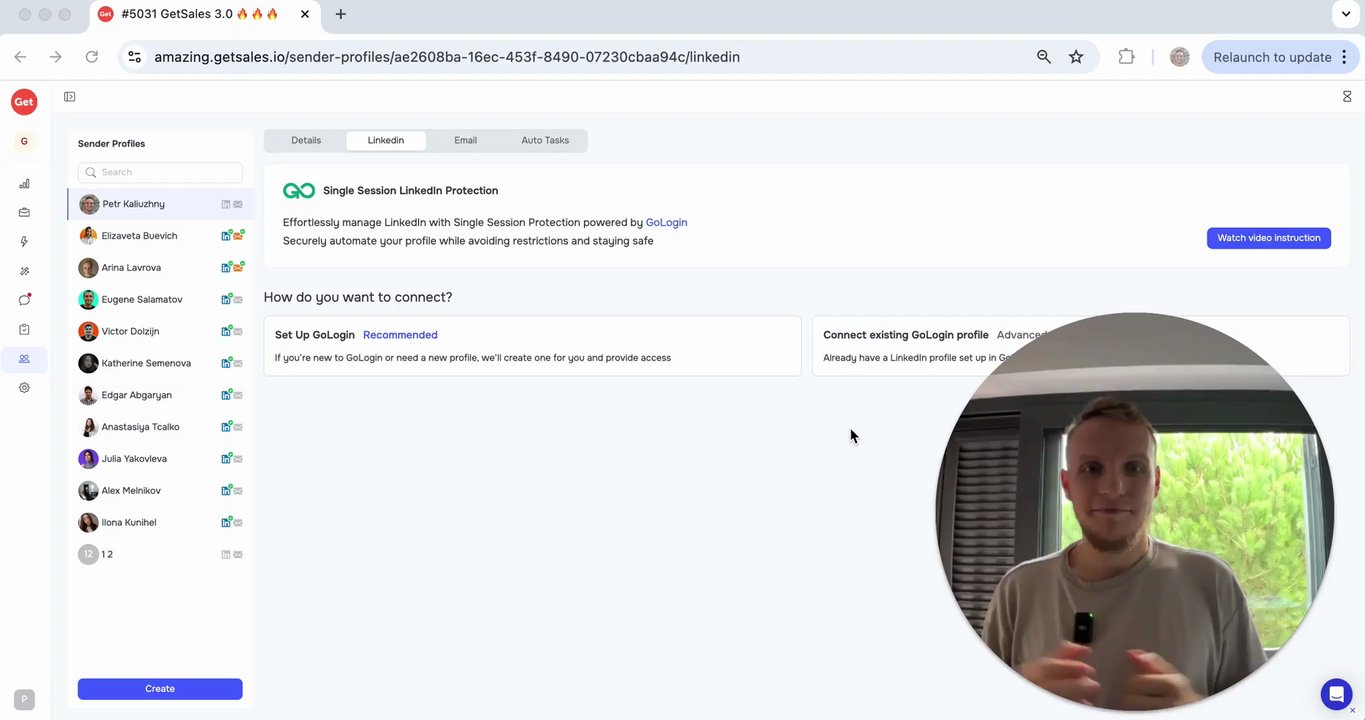Click the browser zoom magnifier icon
This screenshot has width=1365, height=720.
click(x=1044, y=57)
